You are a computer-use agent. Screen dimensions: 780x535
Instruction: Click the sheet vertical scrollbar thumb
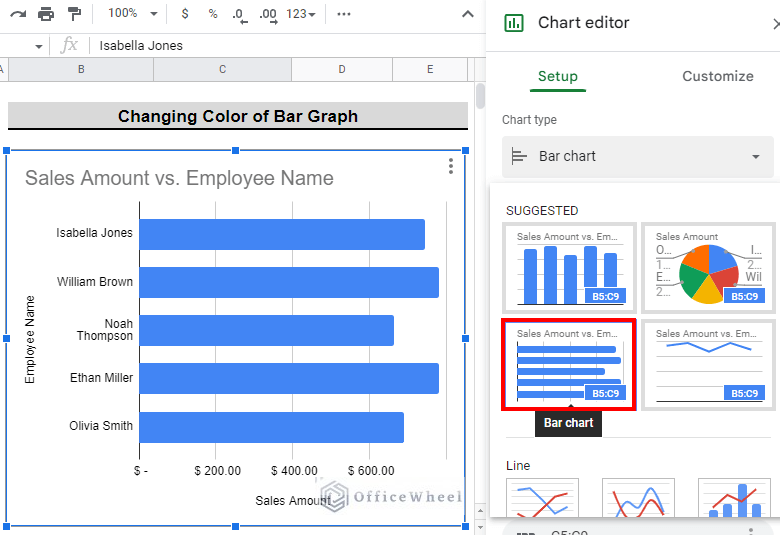(480, 96)
